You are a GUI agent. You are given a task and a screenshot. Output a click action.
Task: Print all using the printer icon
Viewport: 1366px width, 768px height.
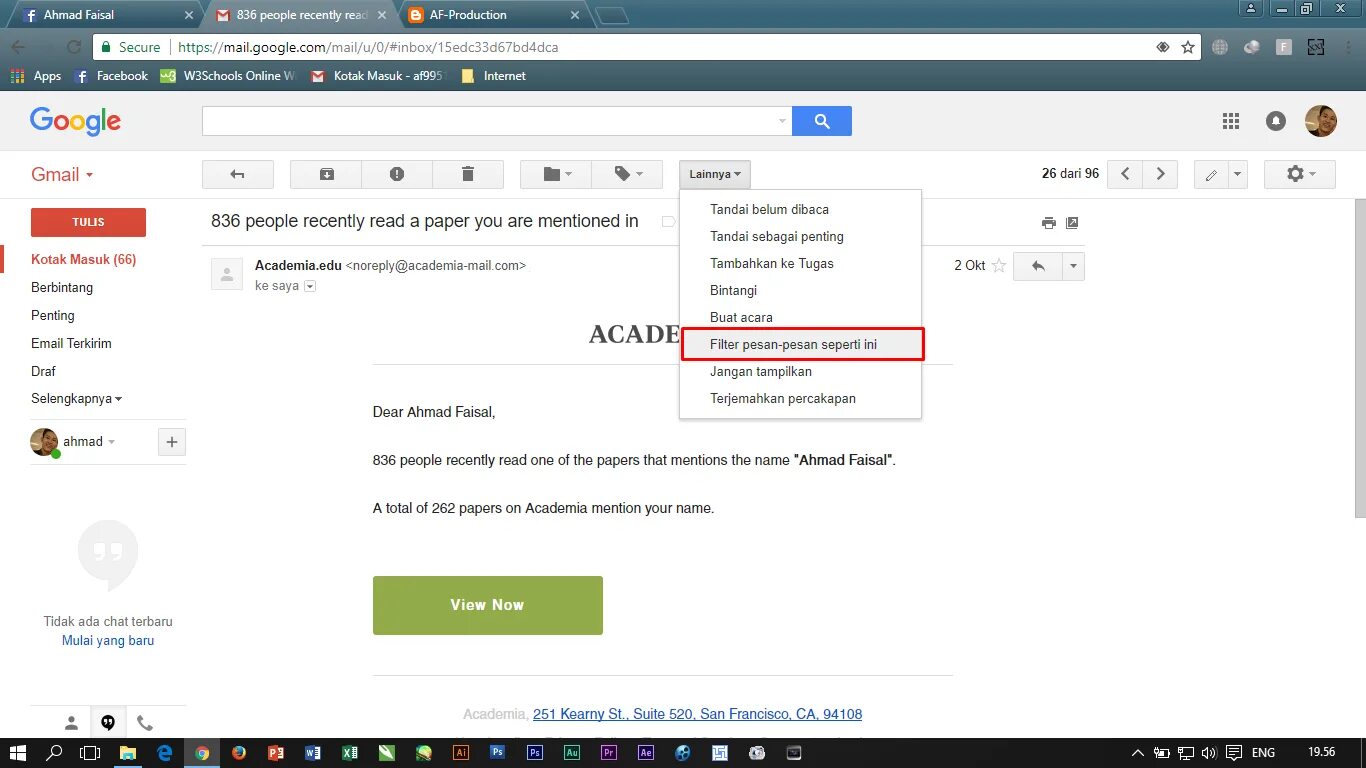(x=1048, y=223)
